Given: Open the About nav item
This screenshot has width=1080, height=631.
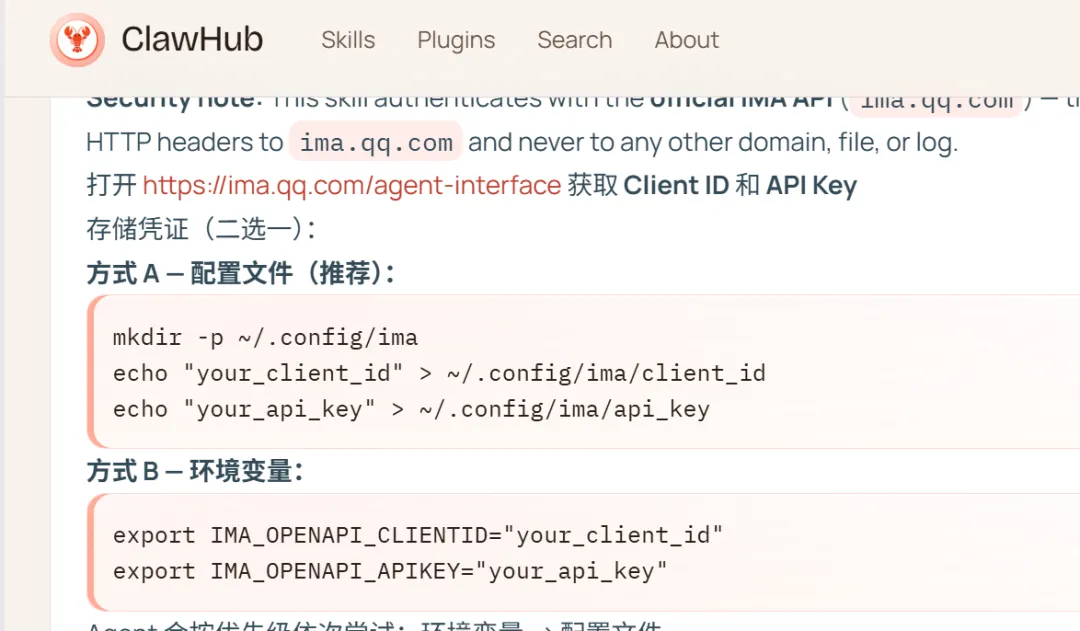Looking at the screenshot, I should coord(687,40).
